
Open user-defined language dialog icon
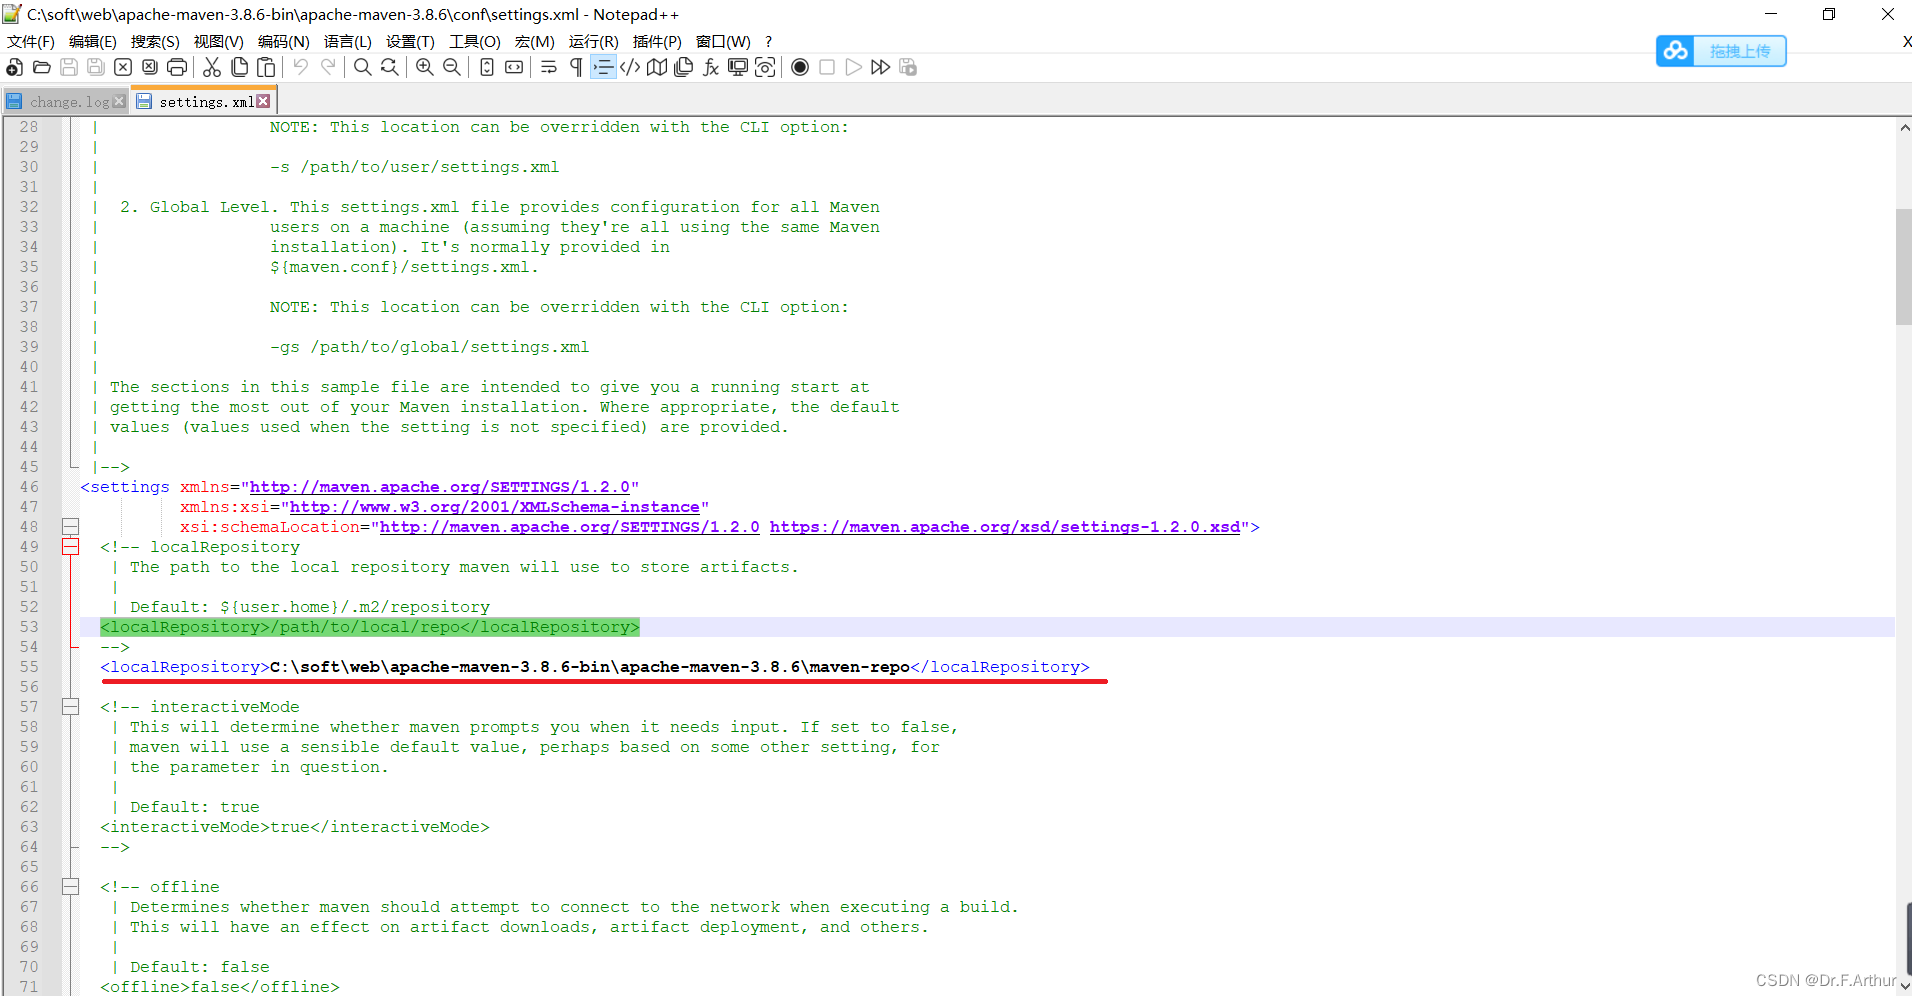(630, 67)
